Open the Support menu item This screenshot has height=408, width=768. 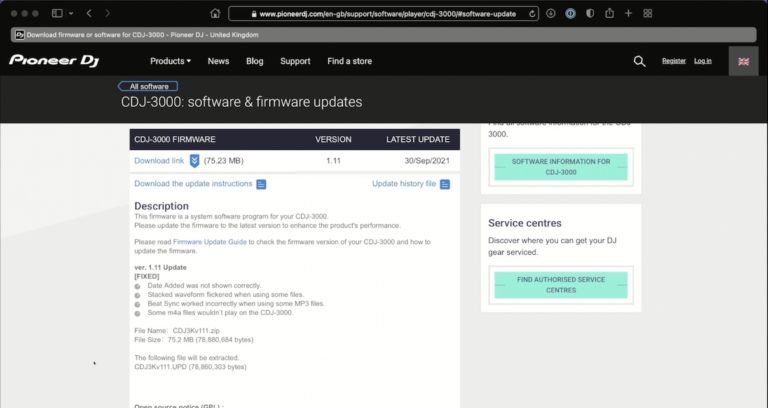tap(295, 61)
